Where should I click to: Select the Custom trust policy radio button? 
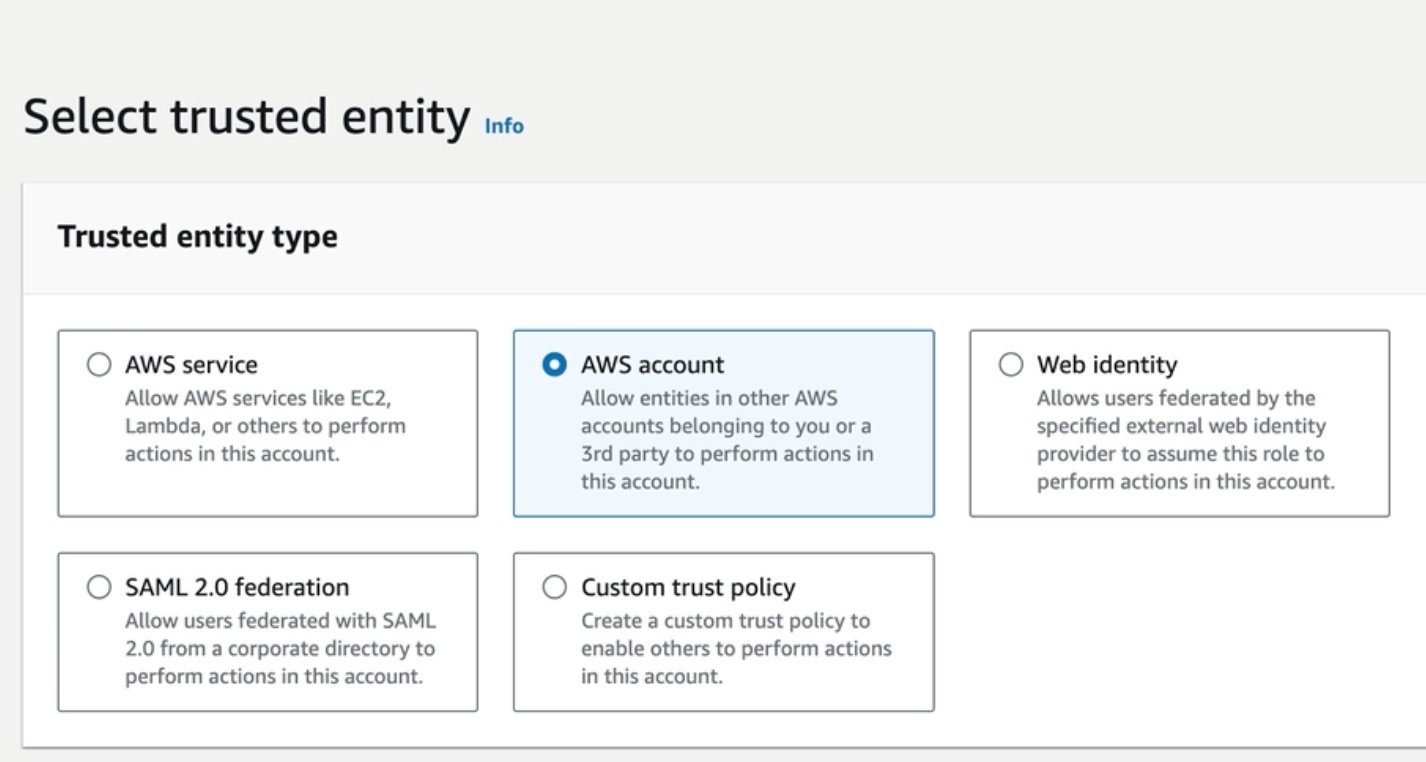click(x=554, y=587)
